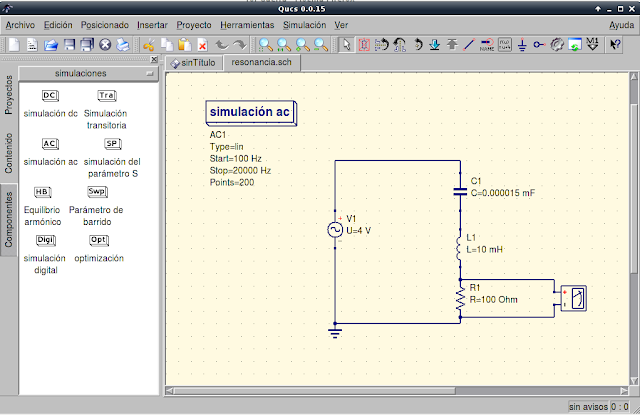Open the Herramientas menu

click(248, 23)
